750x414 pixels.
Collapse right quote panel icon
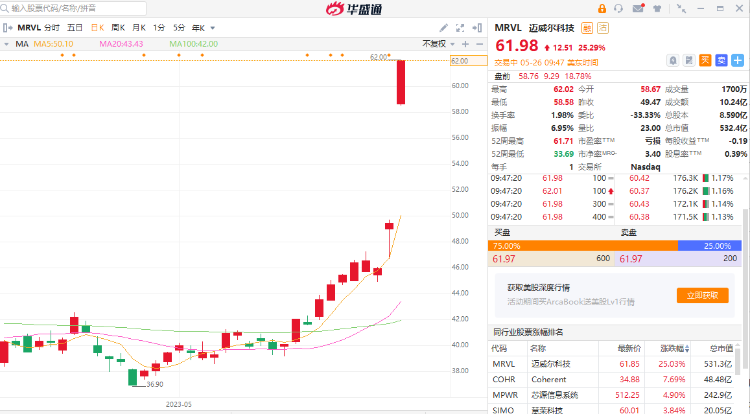click(477, 28)
